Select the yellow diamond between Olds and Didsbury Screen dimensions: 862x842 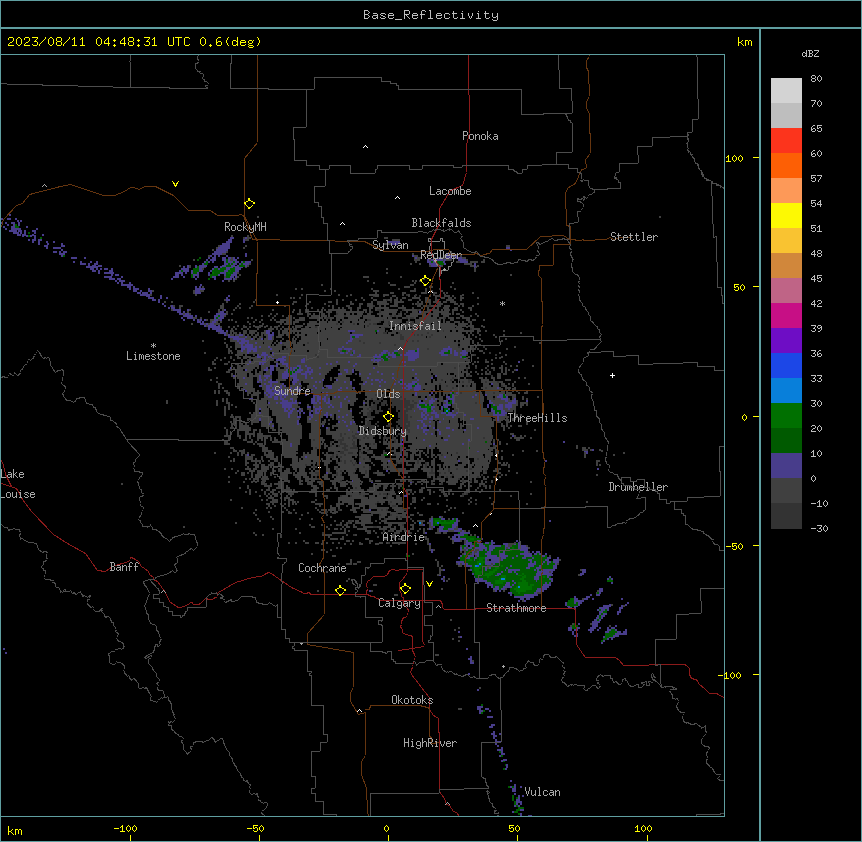[x=388, y=417]
